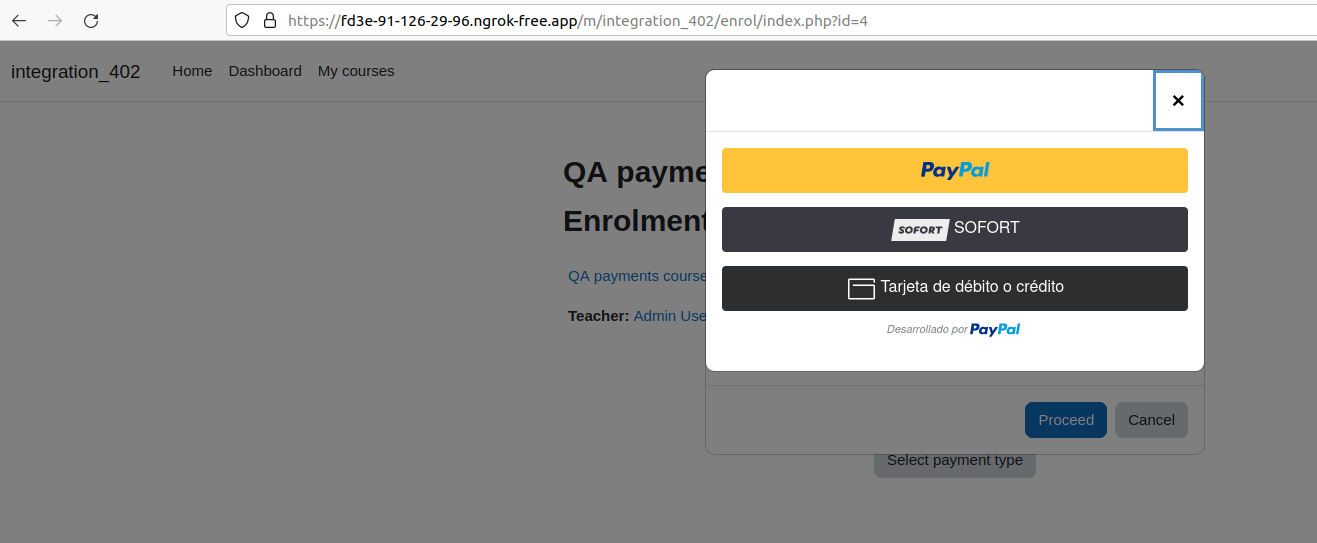
Task: Click the Enrolment heading text
Action: click(x=634, y=220)
